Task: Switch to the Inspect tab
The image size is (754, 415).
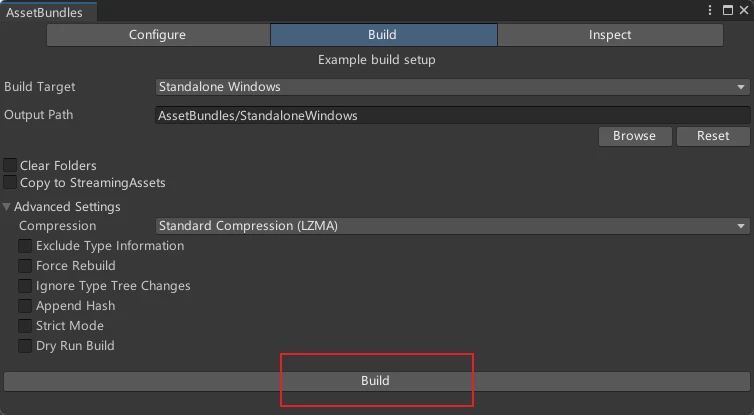Action: 610,35
